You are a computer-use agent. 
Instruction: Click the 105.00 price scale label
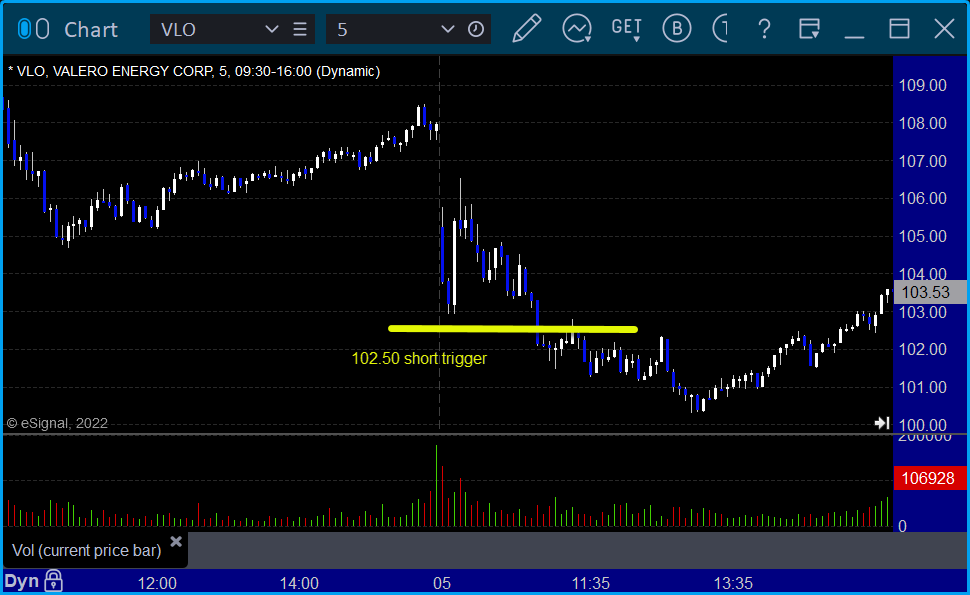[922, 236]
